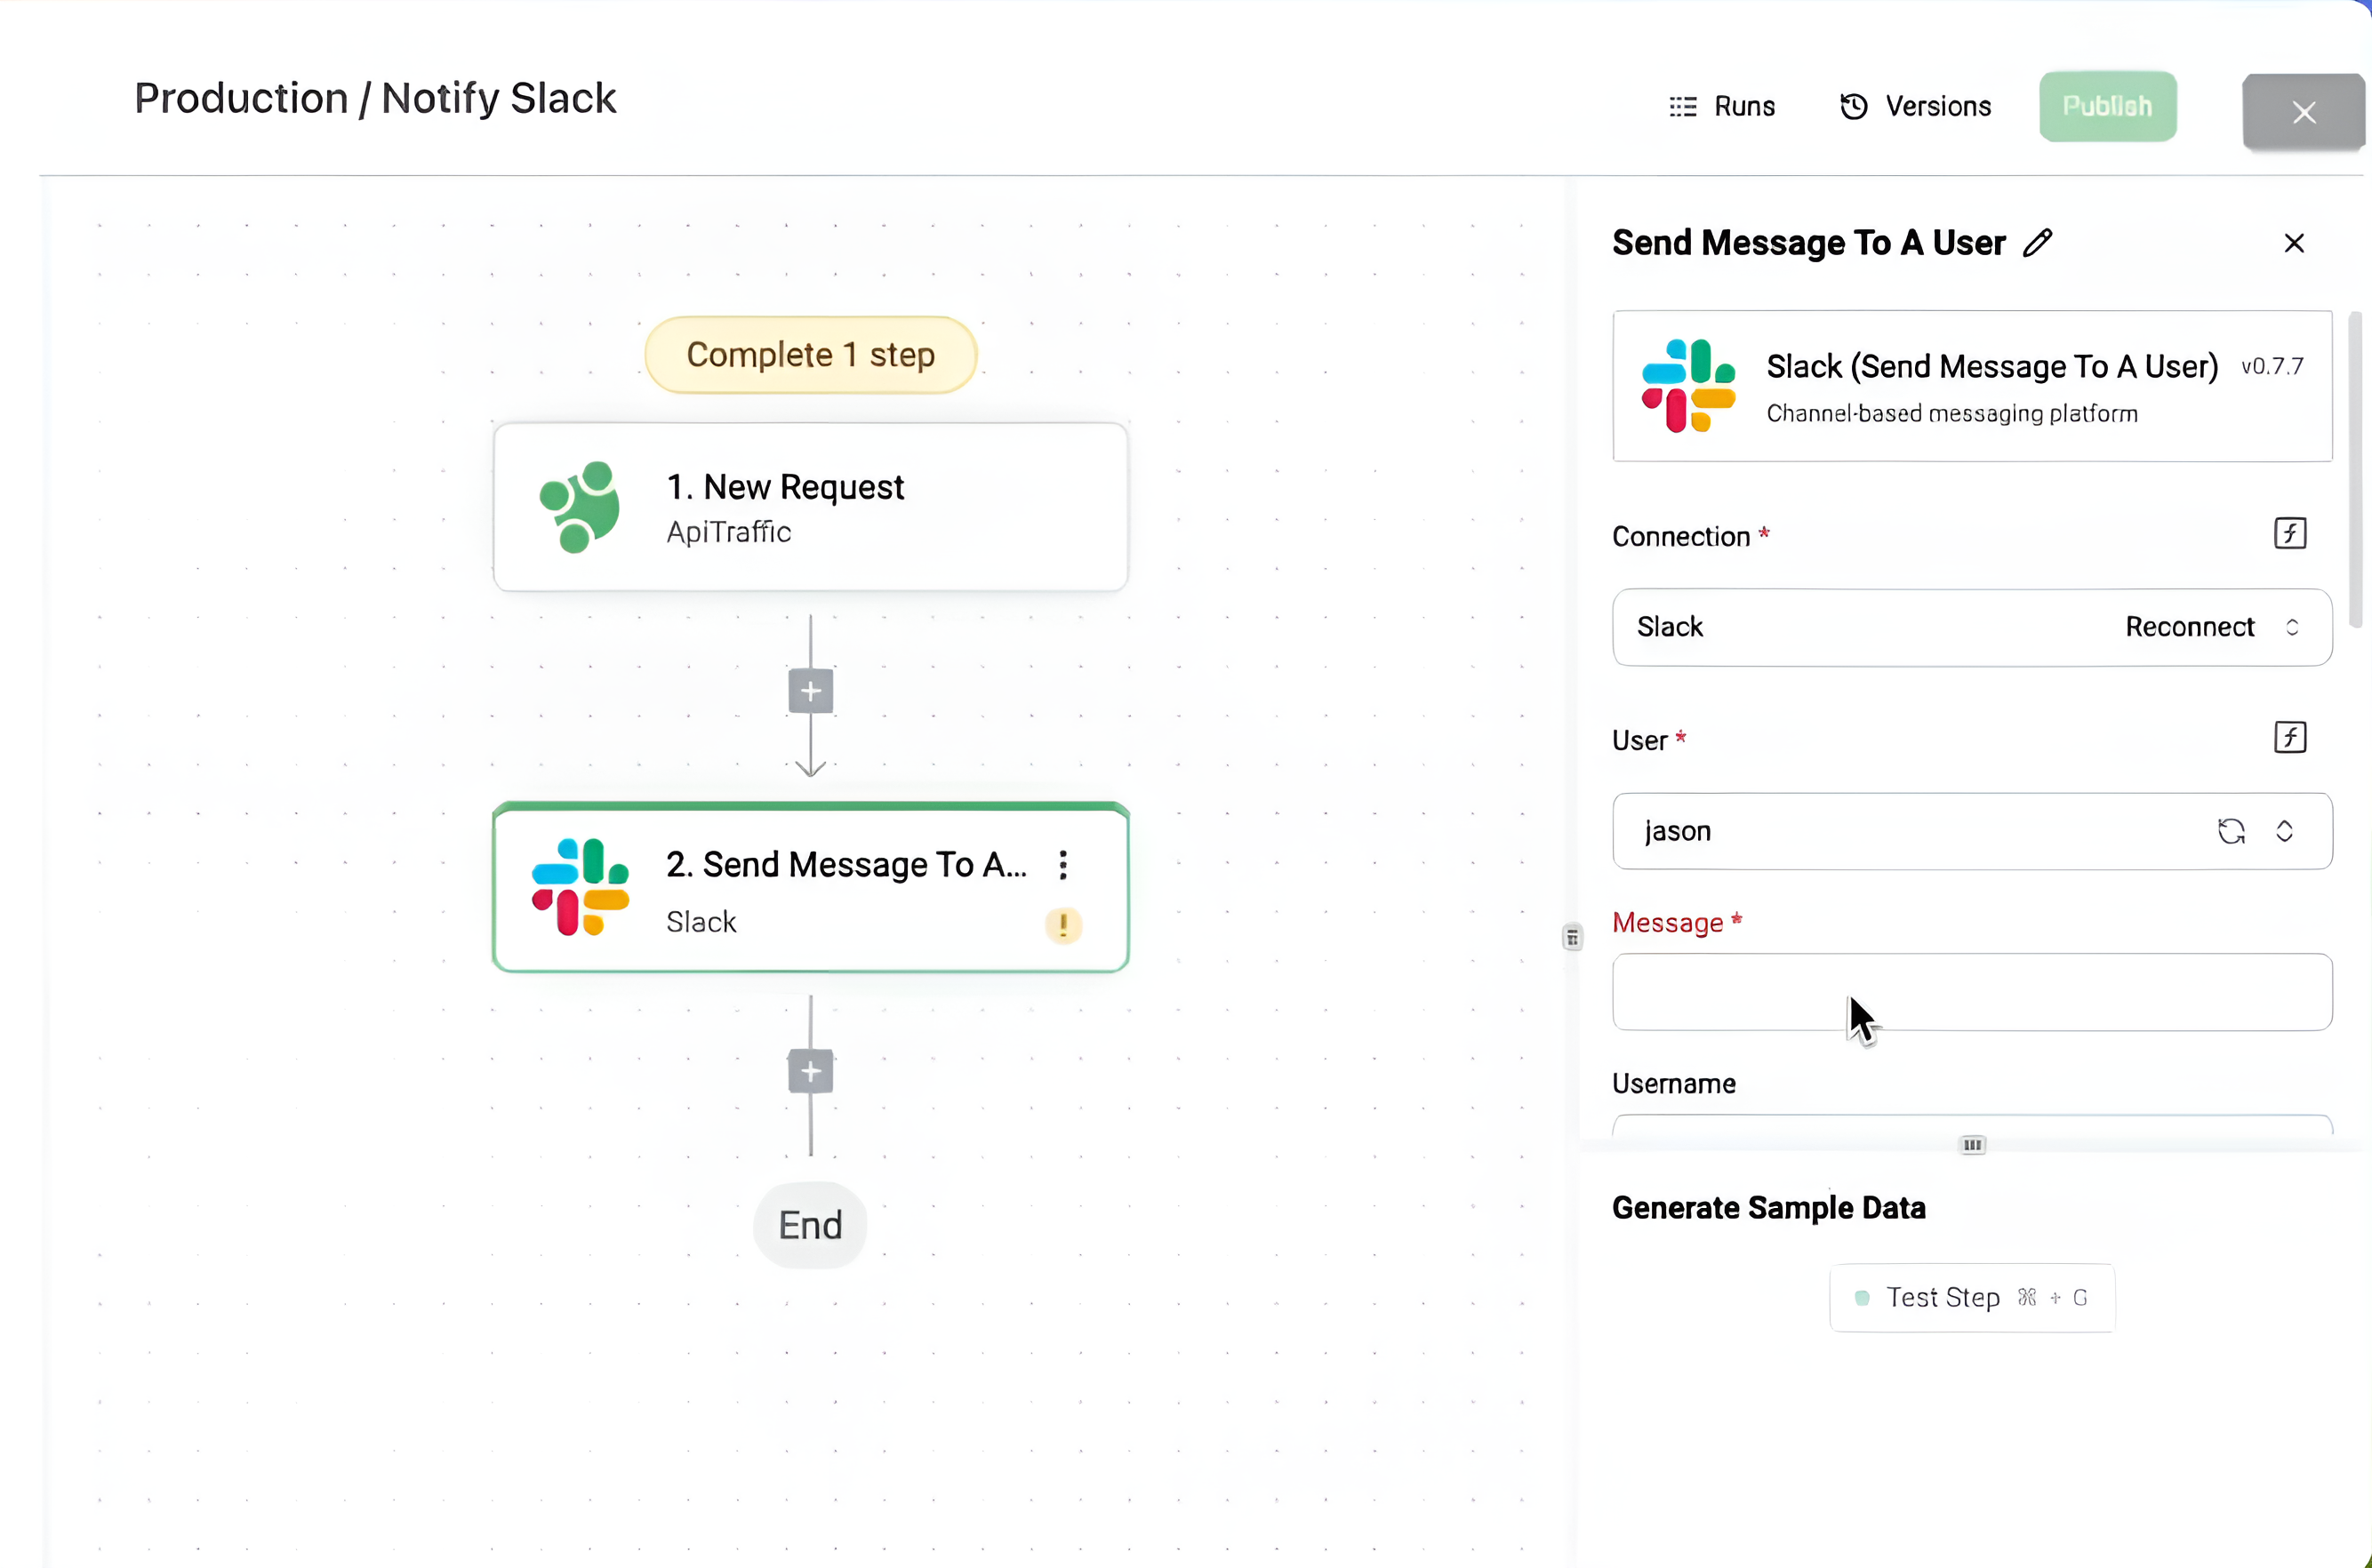2372x1568 pixels.
Task: Click into the Message input field
Action: tap(1971, 992)
